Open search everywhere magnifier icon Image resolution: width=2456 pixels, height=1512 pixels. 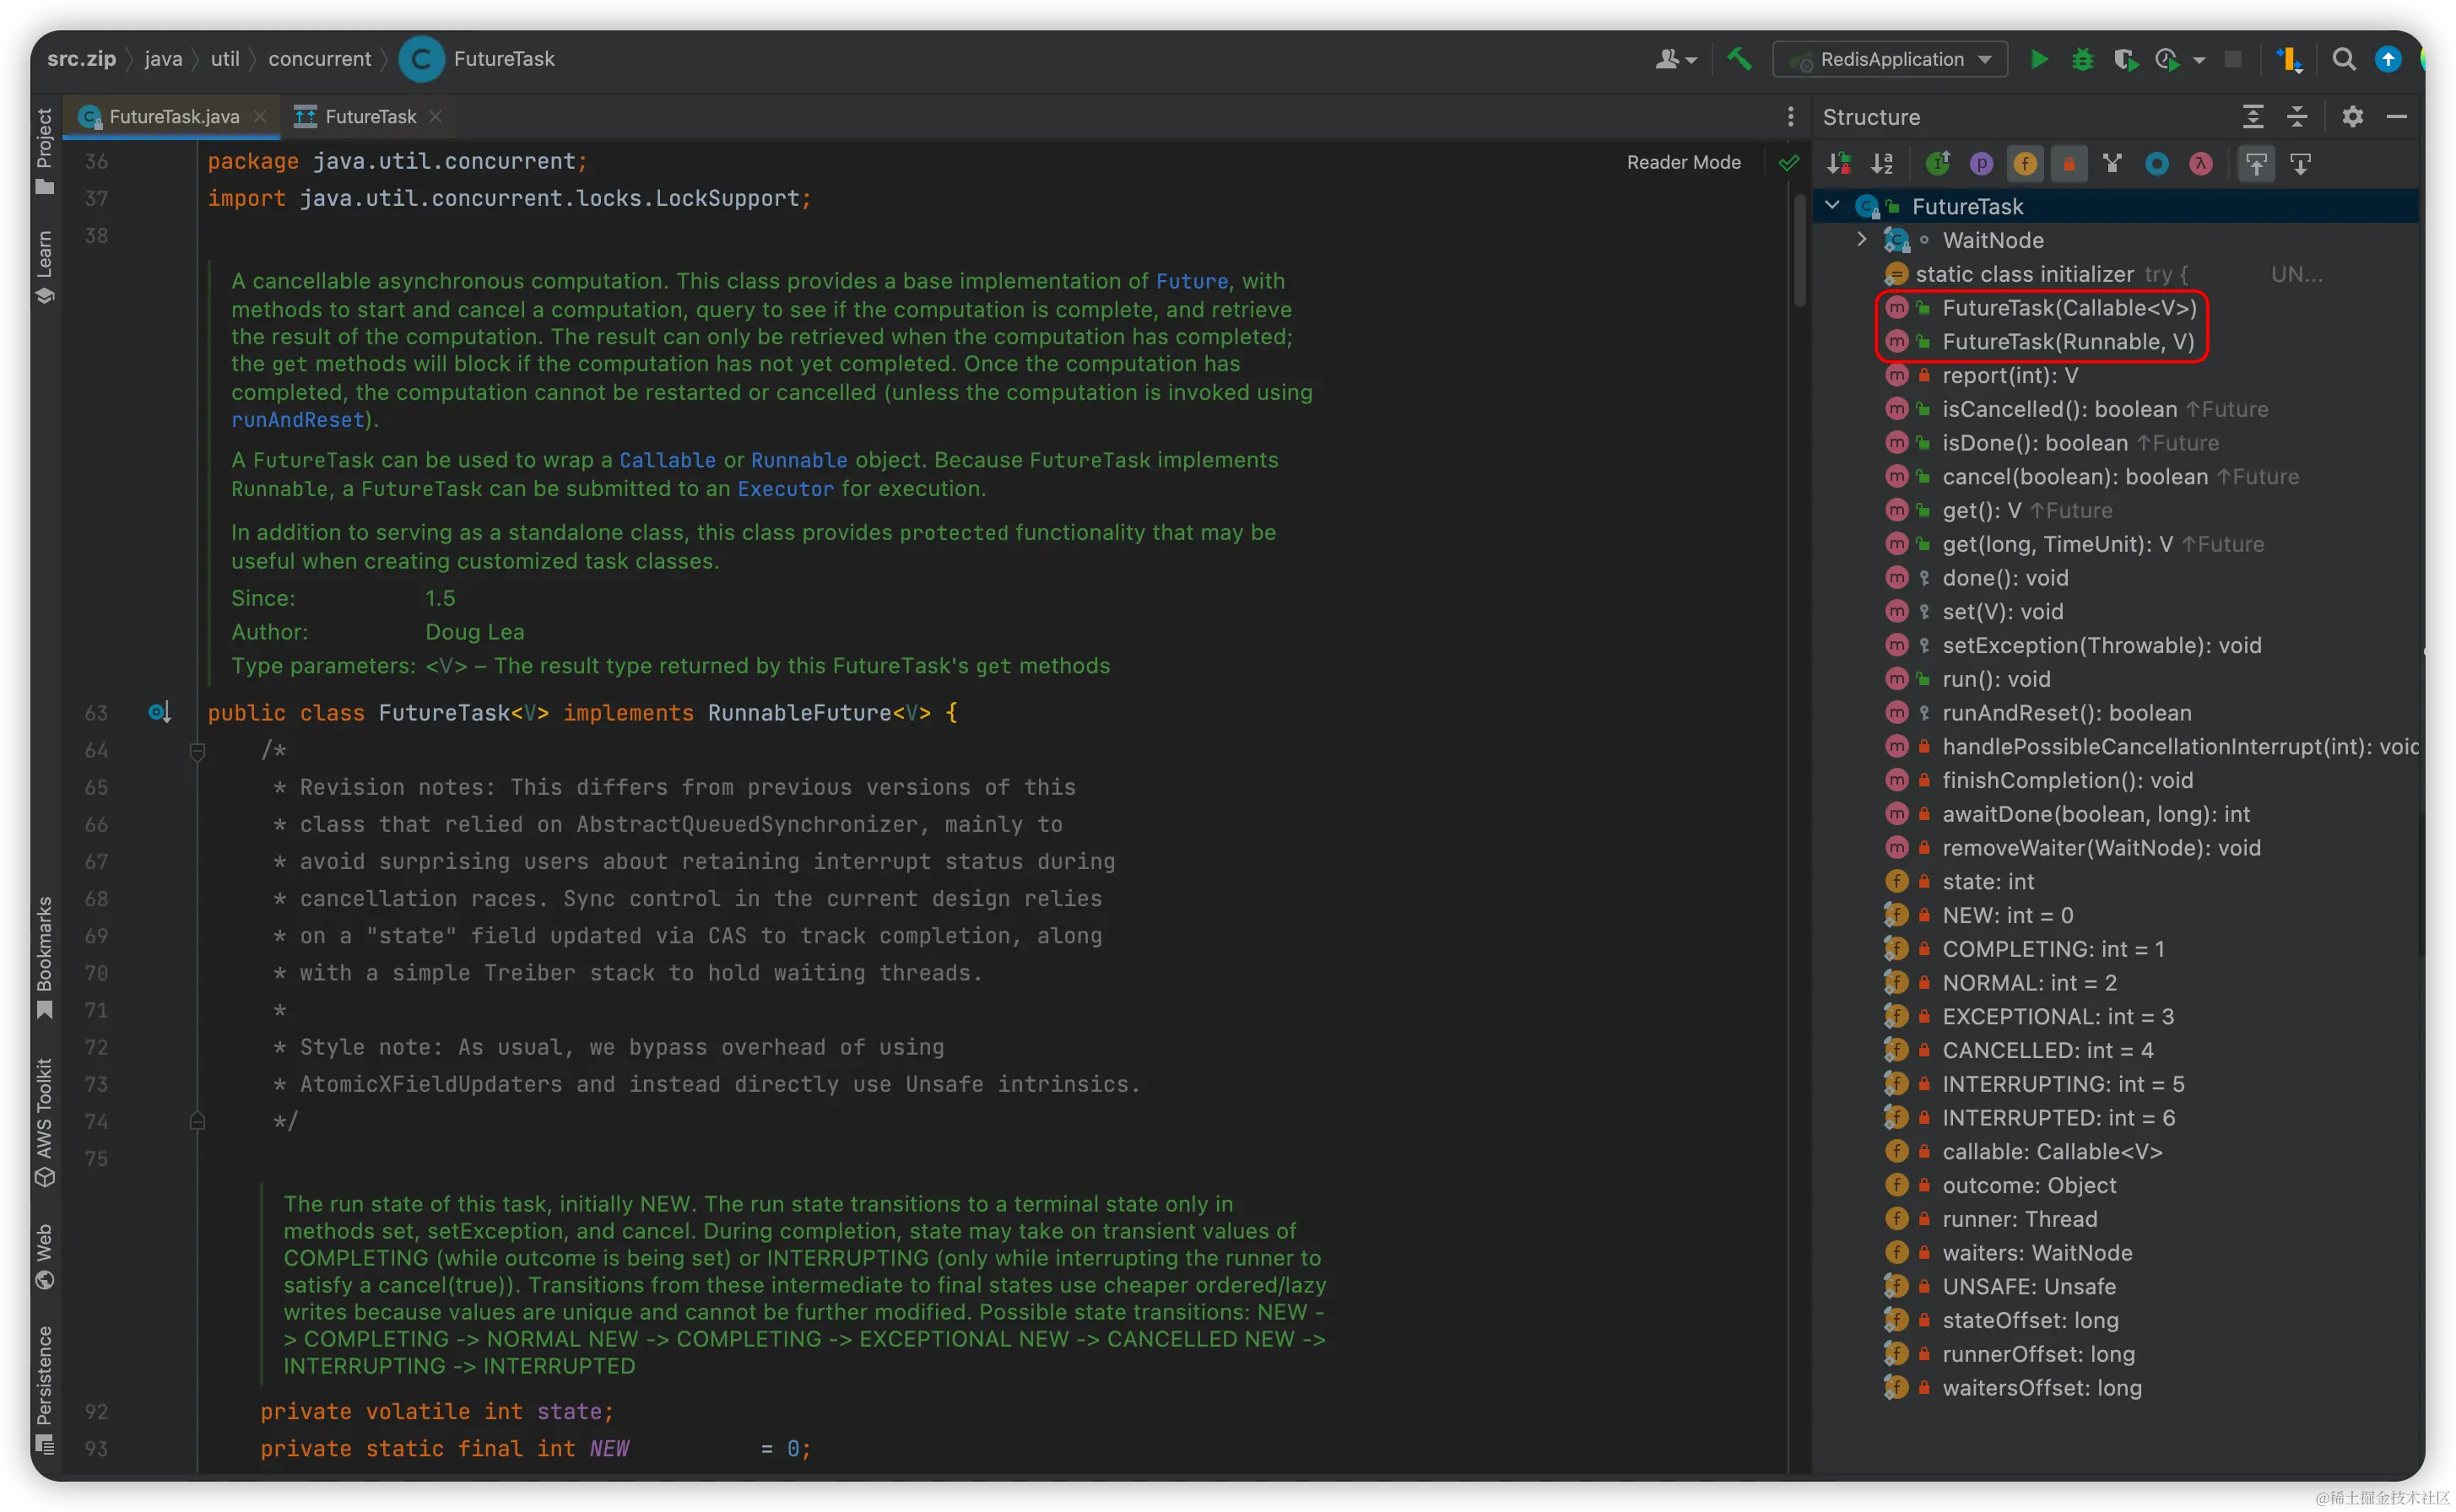pos(2344,60)
